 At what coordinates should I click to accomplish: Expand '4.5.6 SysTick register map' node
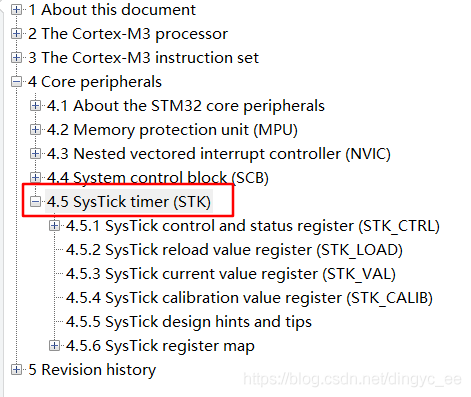tap(54, 346)
